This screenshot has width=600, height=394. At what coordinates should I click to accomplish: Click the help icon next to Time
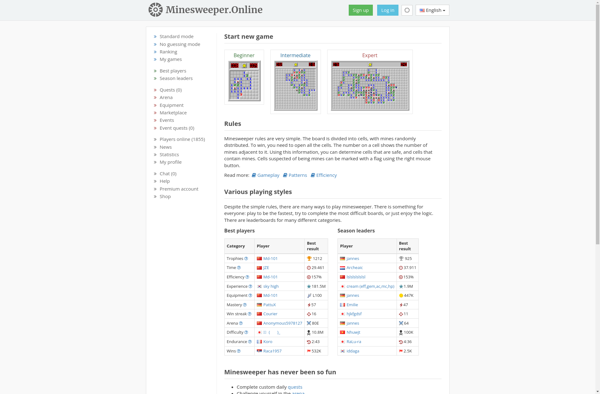click(x=239, y=268)
